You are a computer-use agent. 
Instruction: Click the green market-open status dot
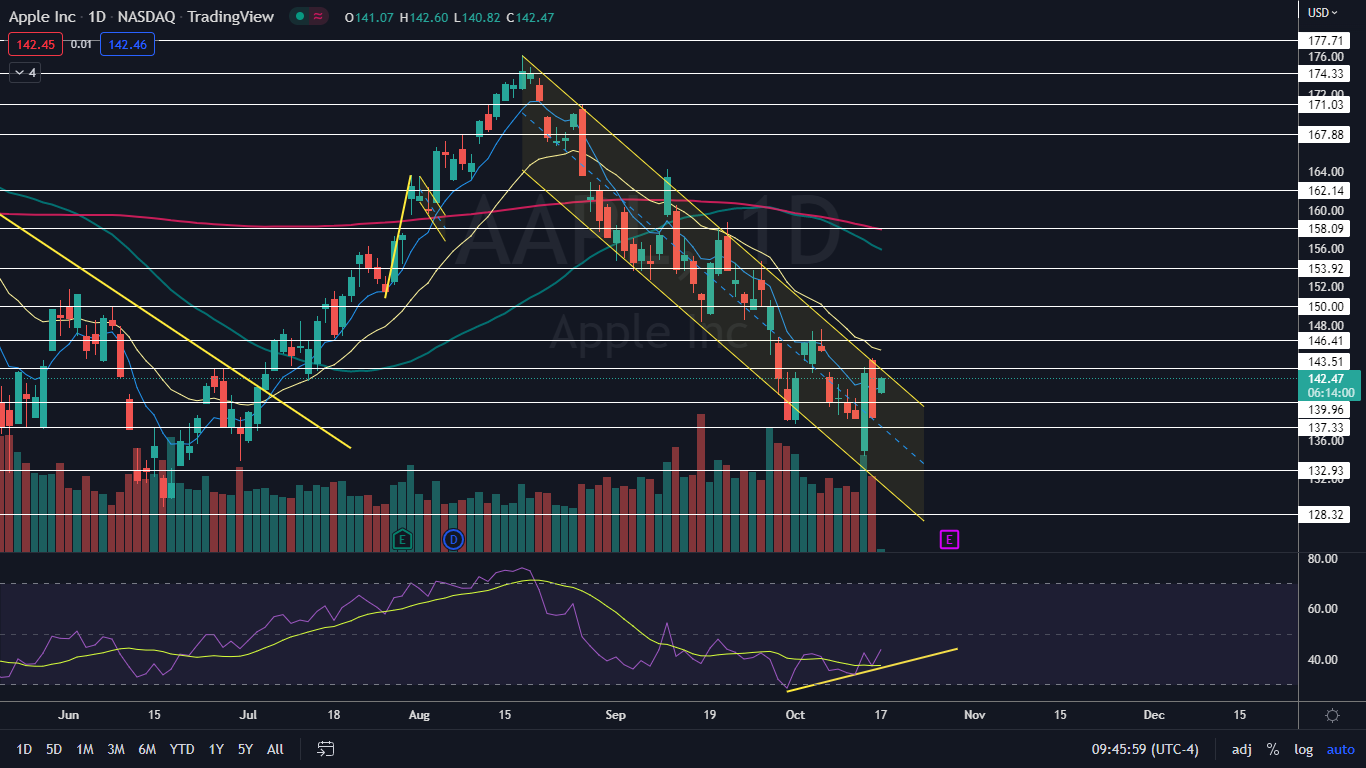298,17
